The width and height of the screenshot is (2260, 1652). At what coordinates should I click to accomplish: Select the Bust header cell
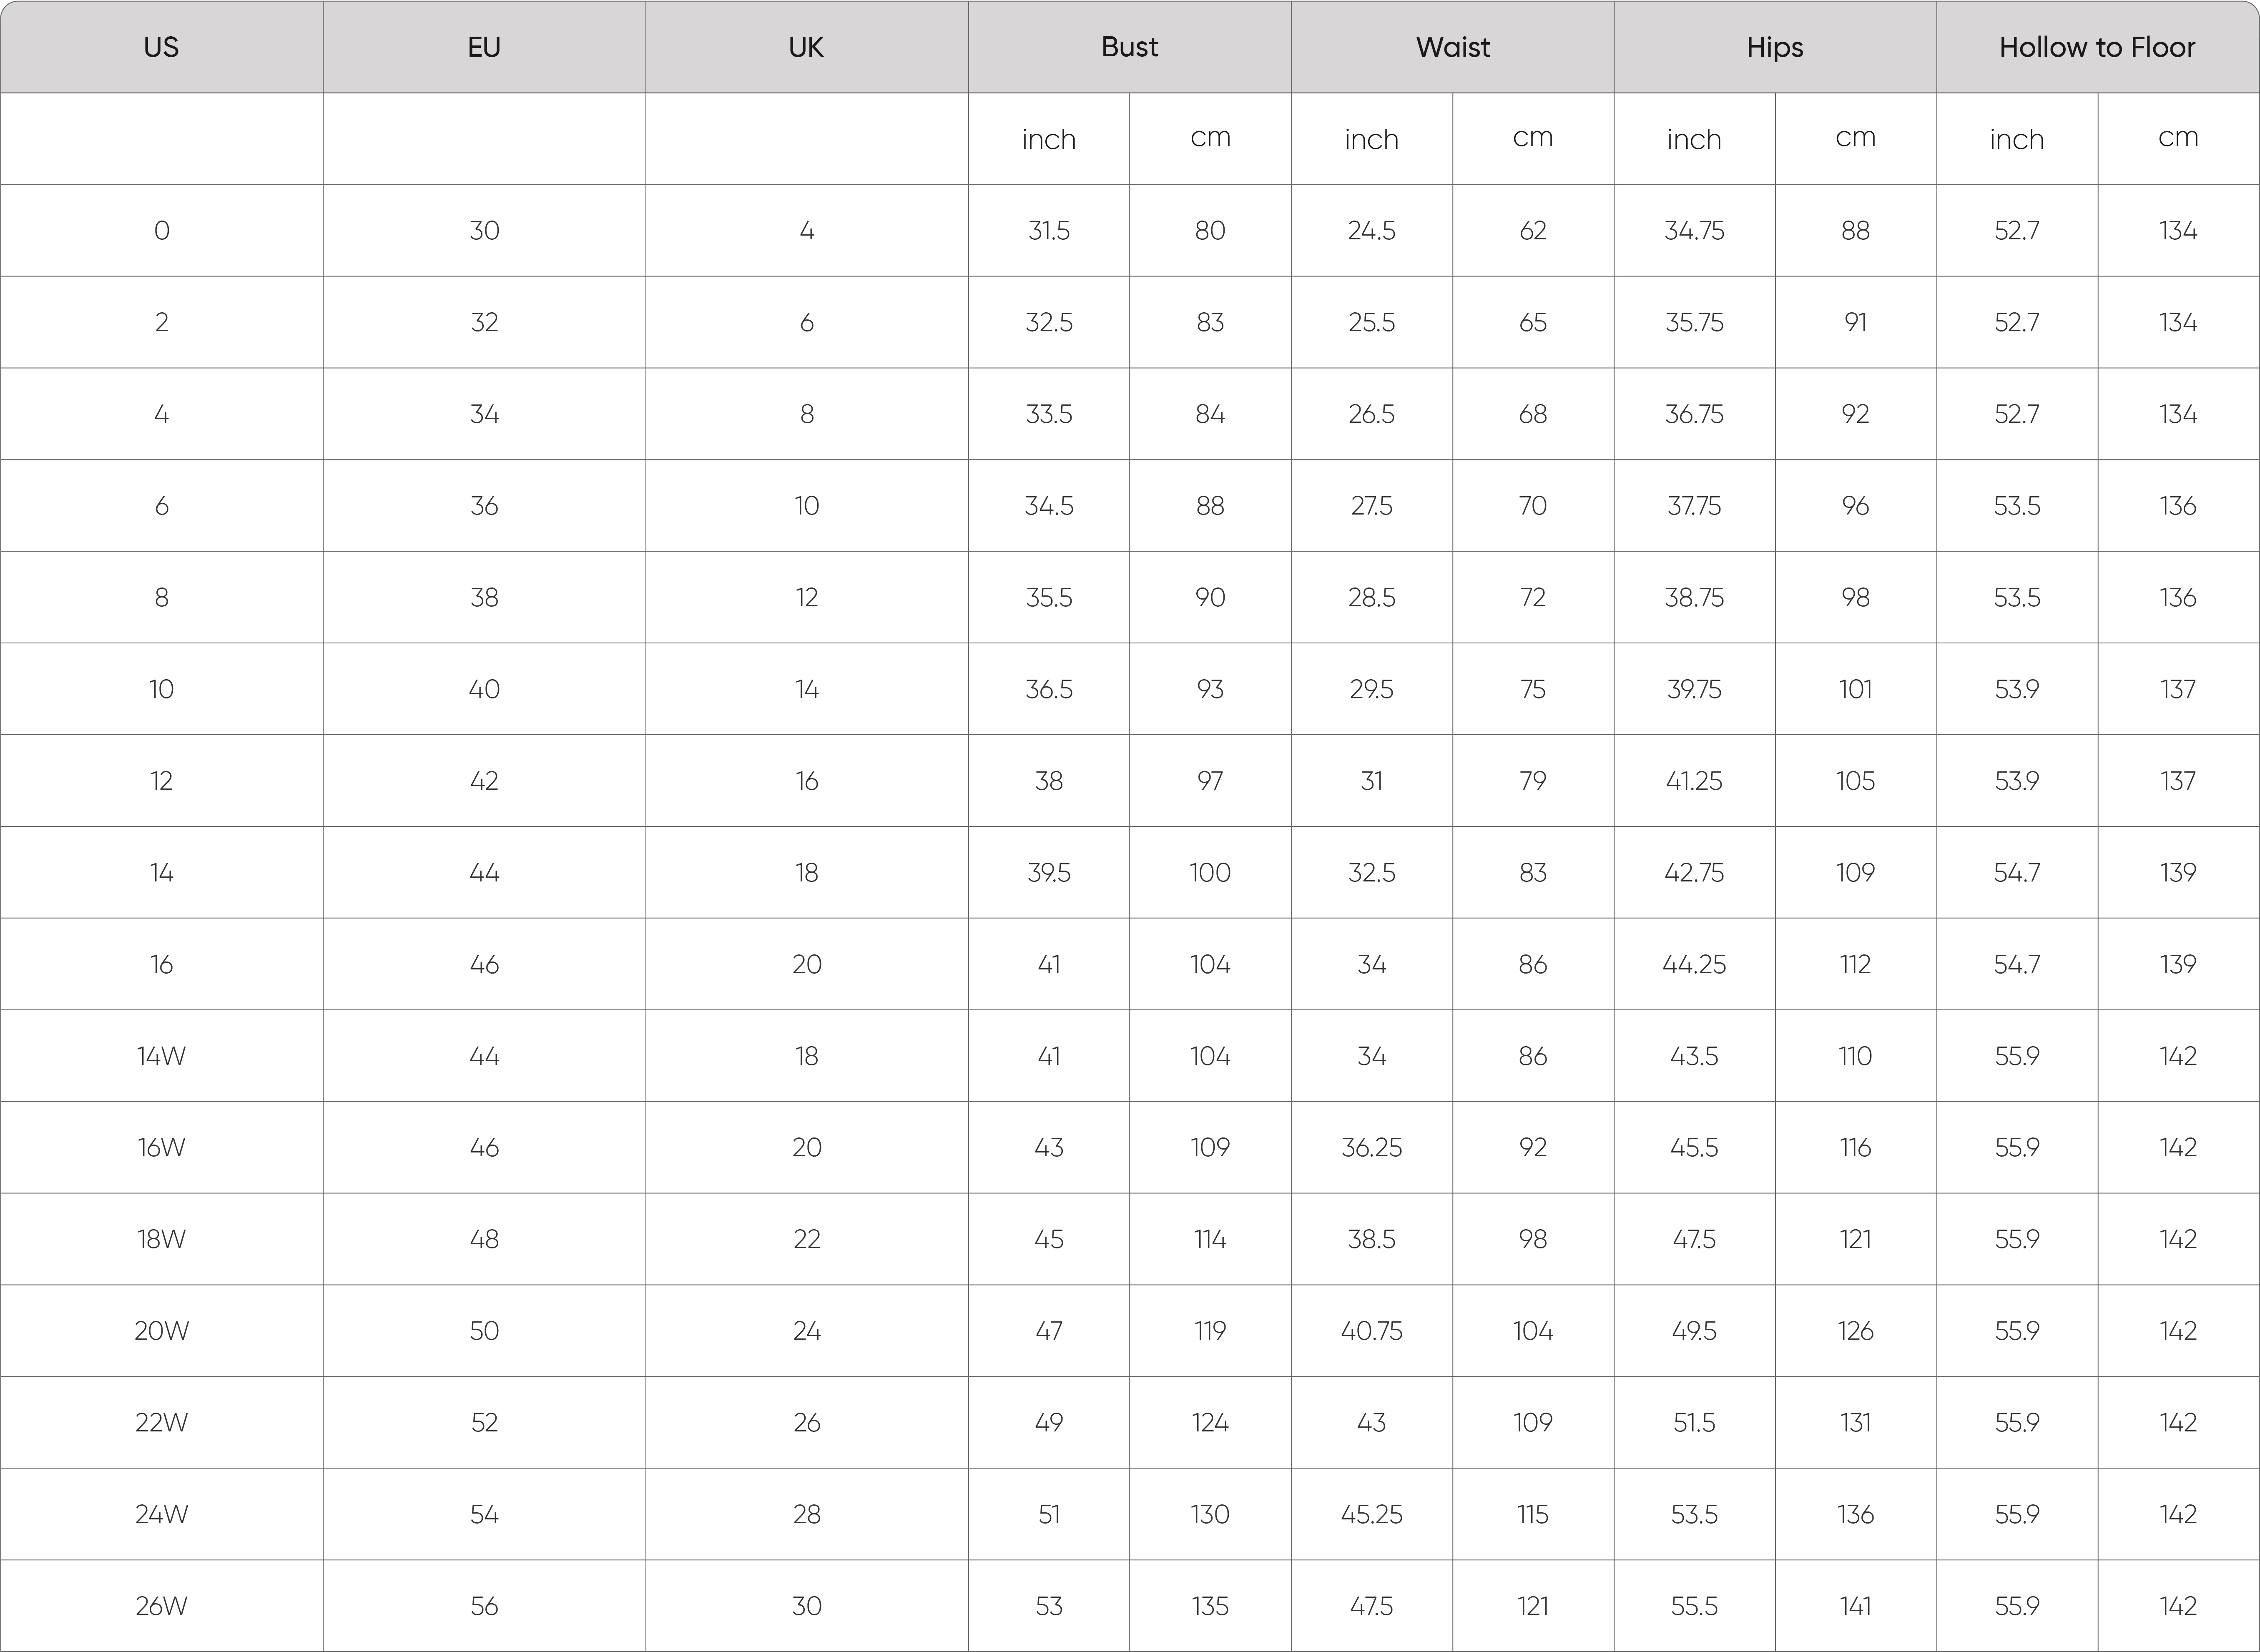[x=1130, y=47]
